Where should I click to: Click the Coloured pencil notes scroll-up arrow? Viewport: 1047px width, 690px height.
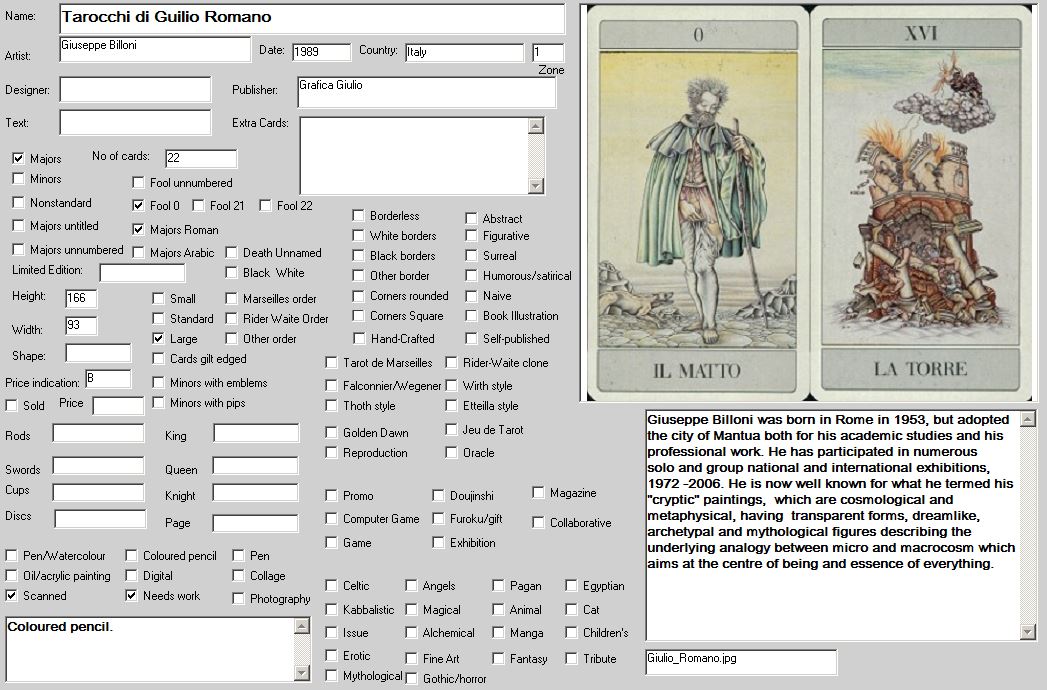[x=303, y=626]
